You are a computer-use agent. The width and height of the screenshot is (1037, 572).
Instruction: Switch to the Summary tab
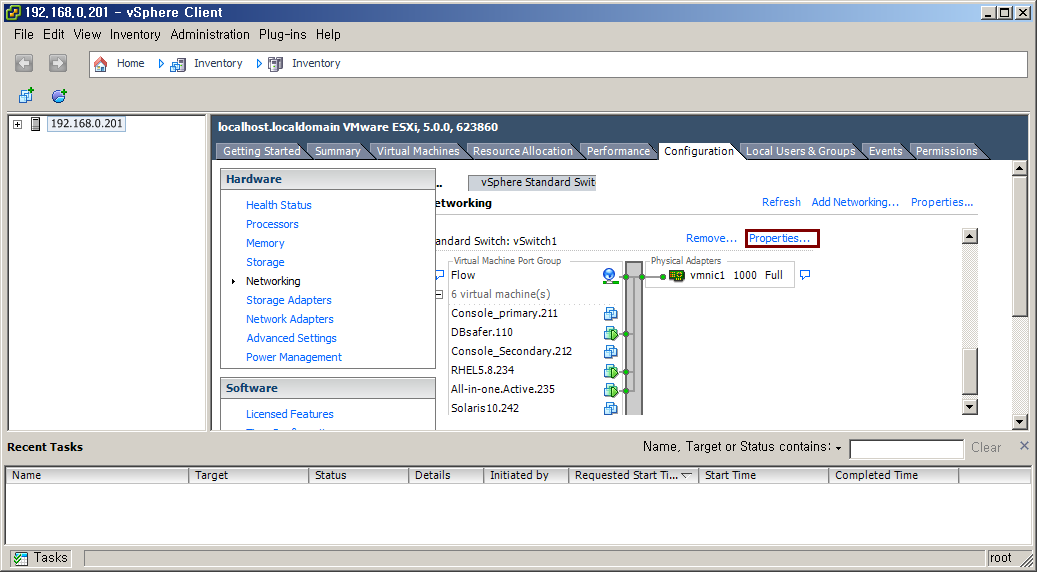point(337,151)
